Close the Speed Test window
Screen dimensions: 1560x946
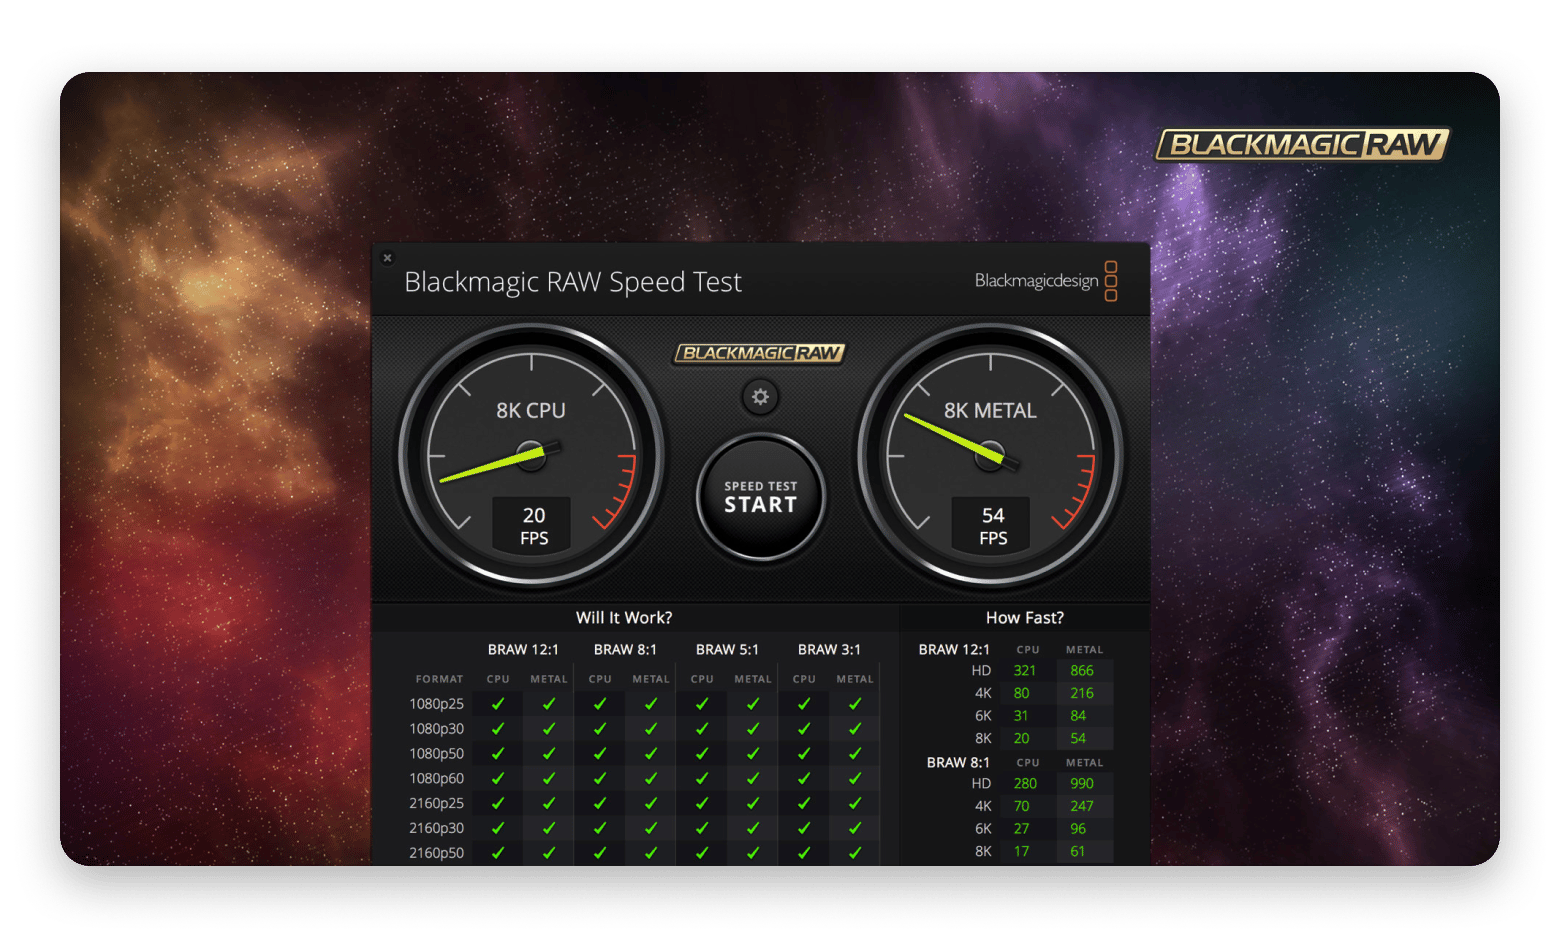point(388,258)
